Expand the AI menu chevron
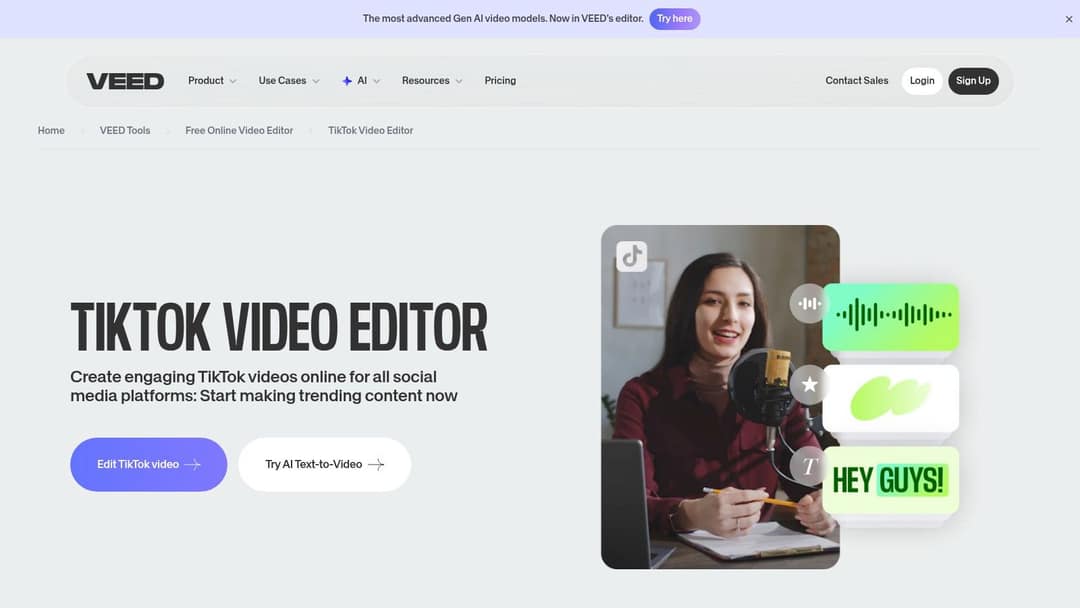Image resolution: width=1080 pixels, height=608 pixels. tap(376, 81)
